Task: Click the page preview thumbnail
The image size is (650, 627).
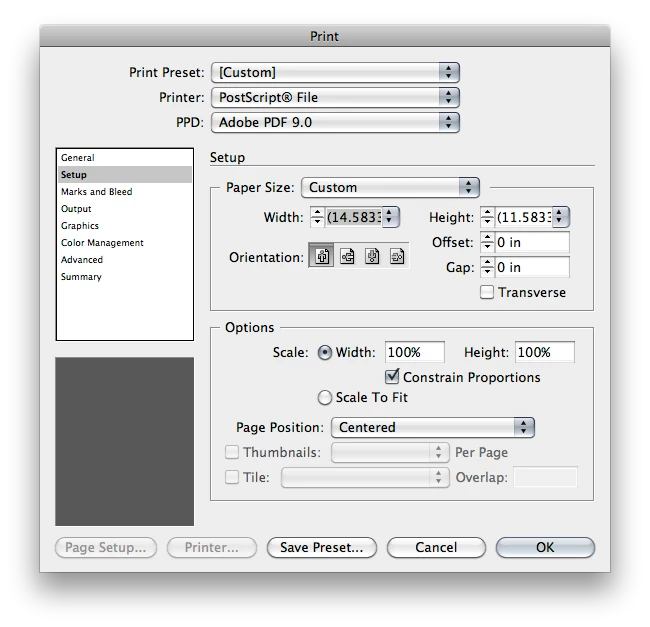Action: click(x=124, y=441)
